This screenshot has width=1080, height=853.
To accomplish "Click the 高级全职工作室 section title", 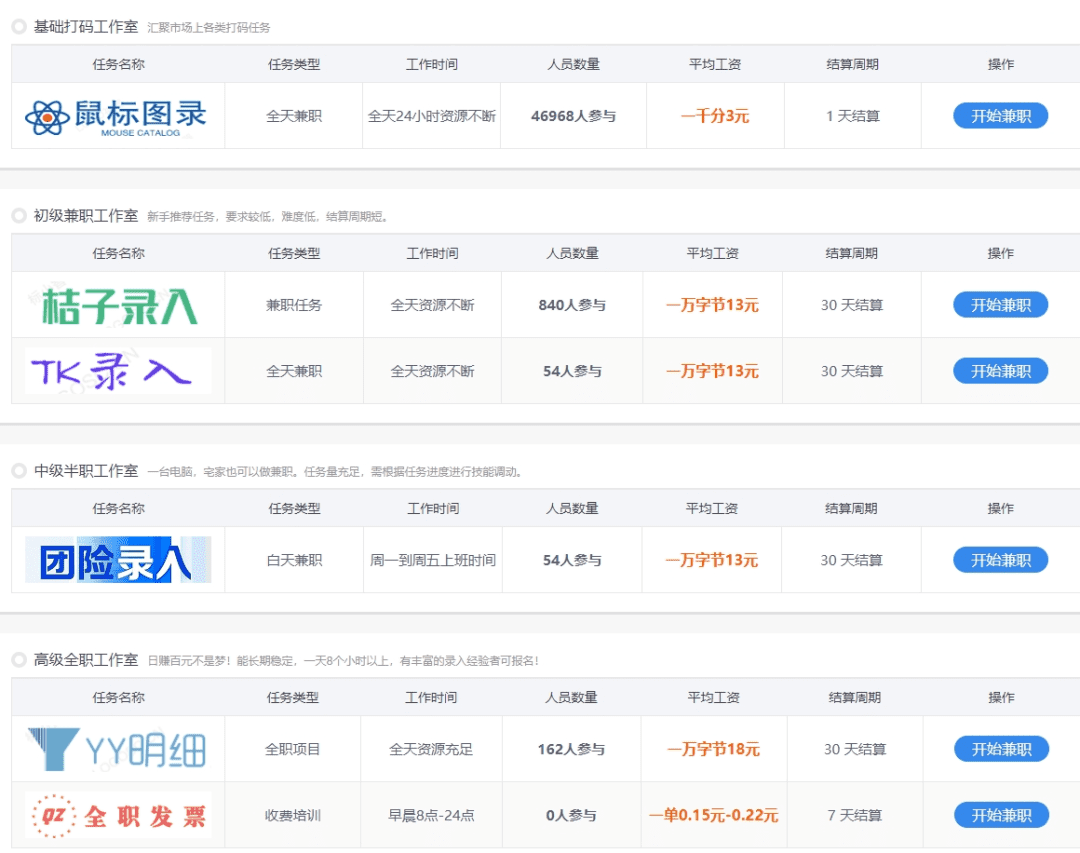I will [x=86, y=660].
